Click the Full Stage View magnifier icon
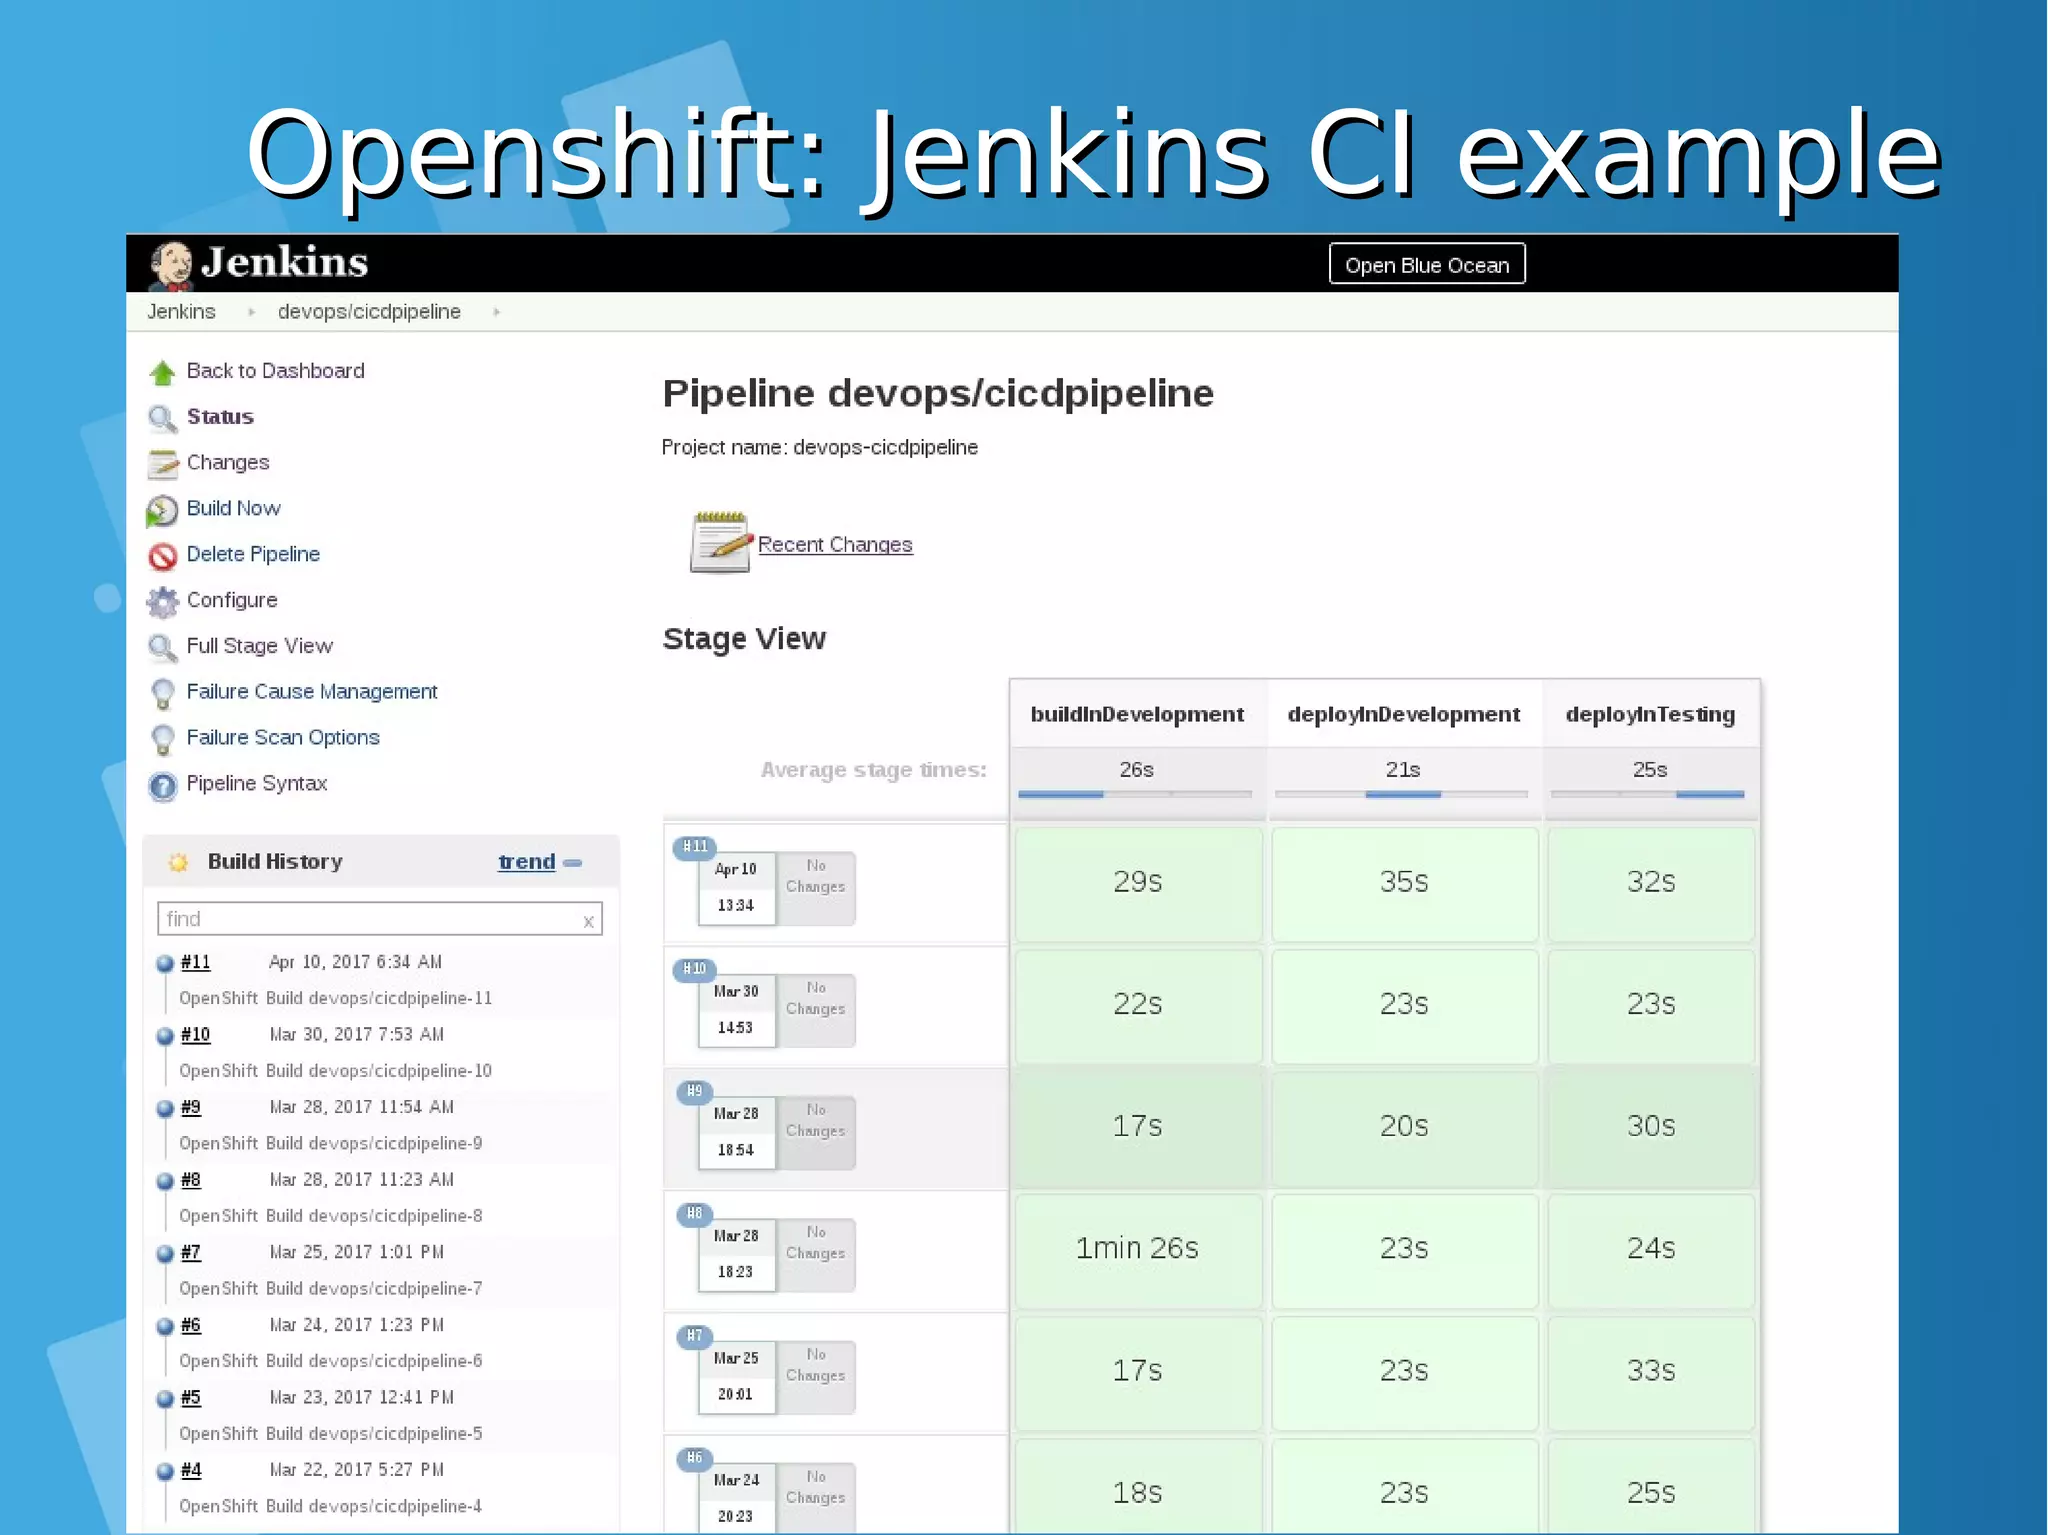The height and width of the screenshot is (1535, 2048). click(162, 648)
